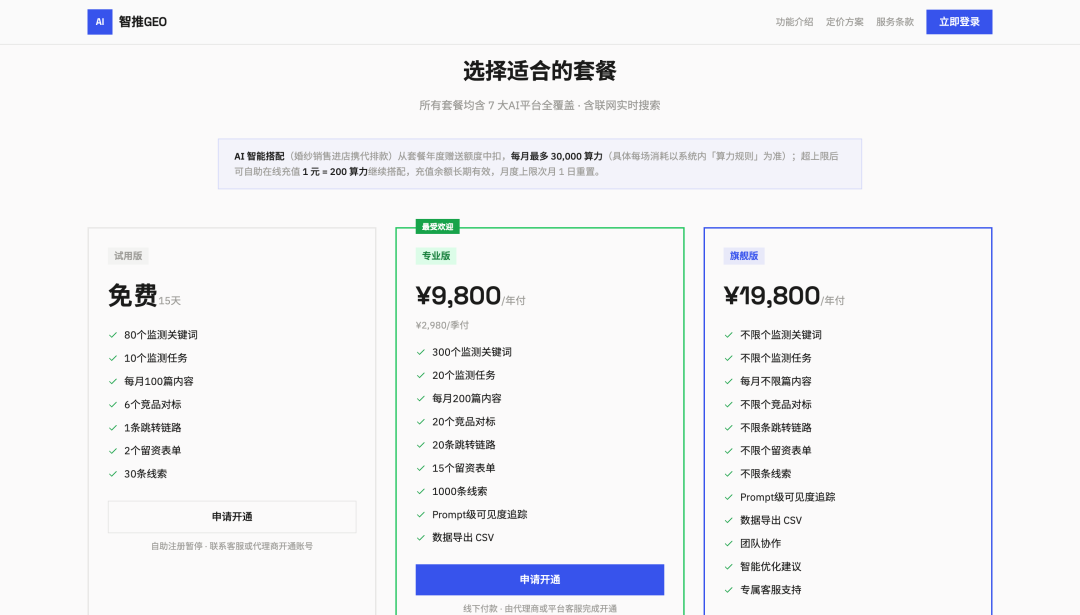This screenshot has width=1080, height=615.
Task: Click the 1000条线索 feature
Action: [459, 492]
